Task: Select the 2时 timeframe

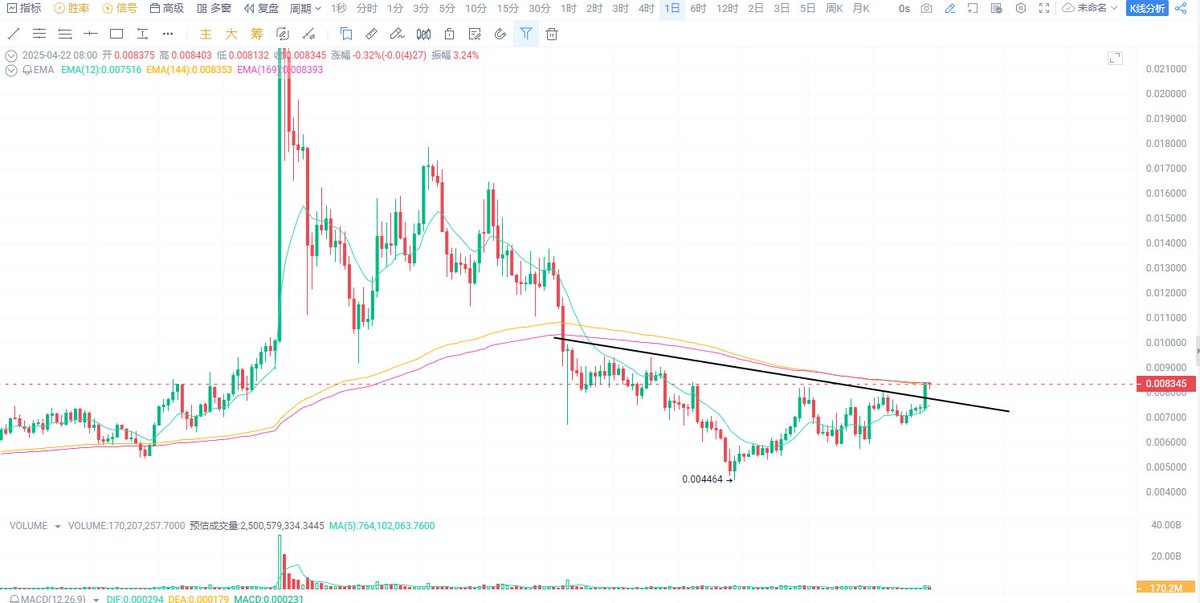Action: tap(594, 8)
